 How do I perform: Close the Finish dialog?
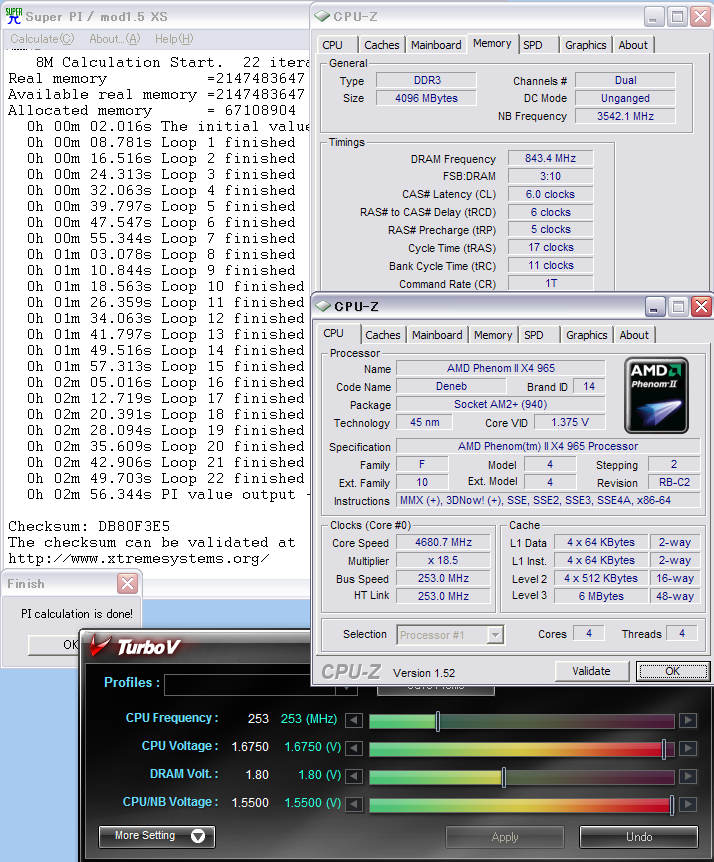[x=128, y=583]
